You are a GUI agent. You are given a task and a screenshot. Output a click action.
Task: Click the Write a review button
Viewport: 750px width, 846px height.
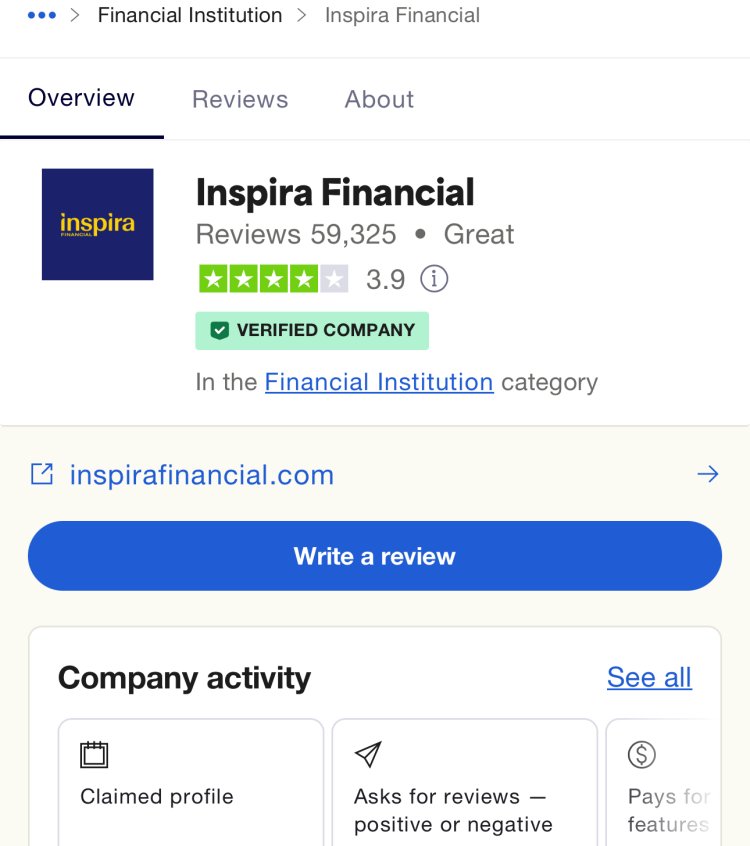point(375,556)
